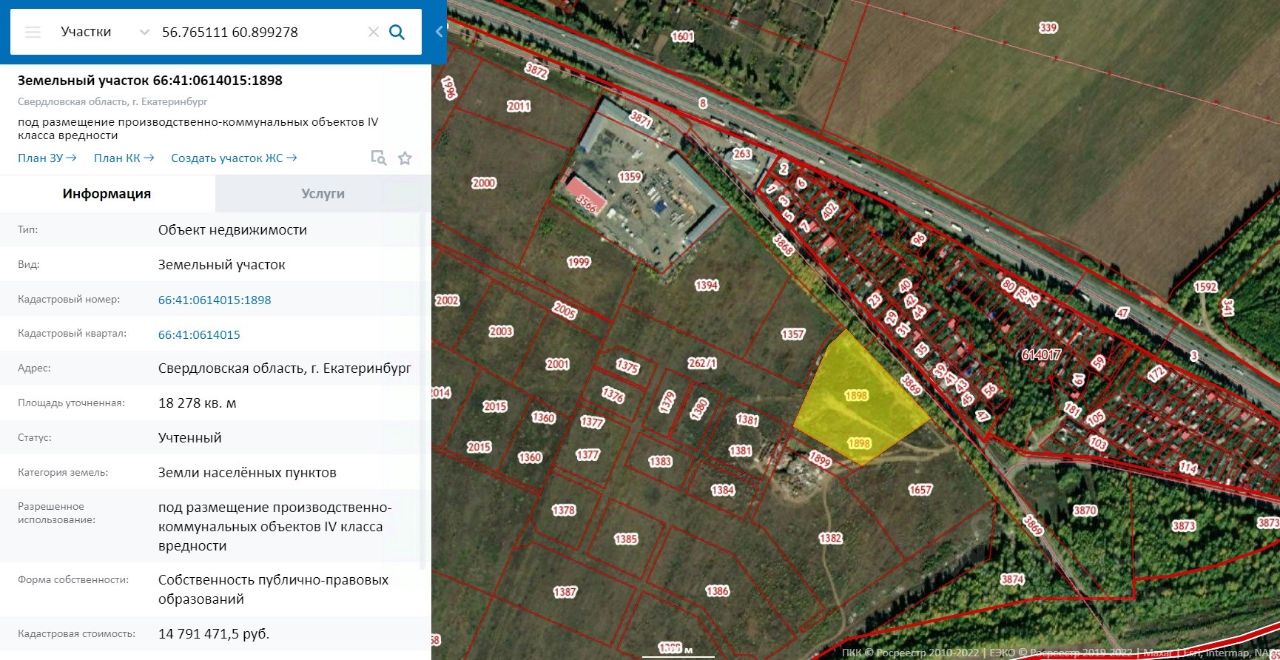This screenshot has width=1280, height=660.
Task: Open the hamburger menu in search bar
Action: [x=33, y=32]
